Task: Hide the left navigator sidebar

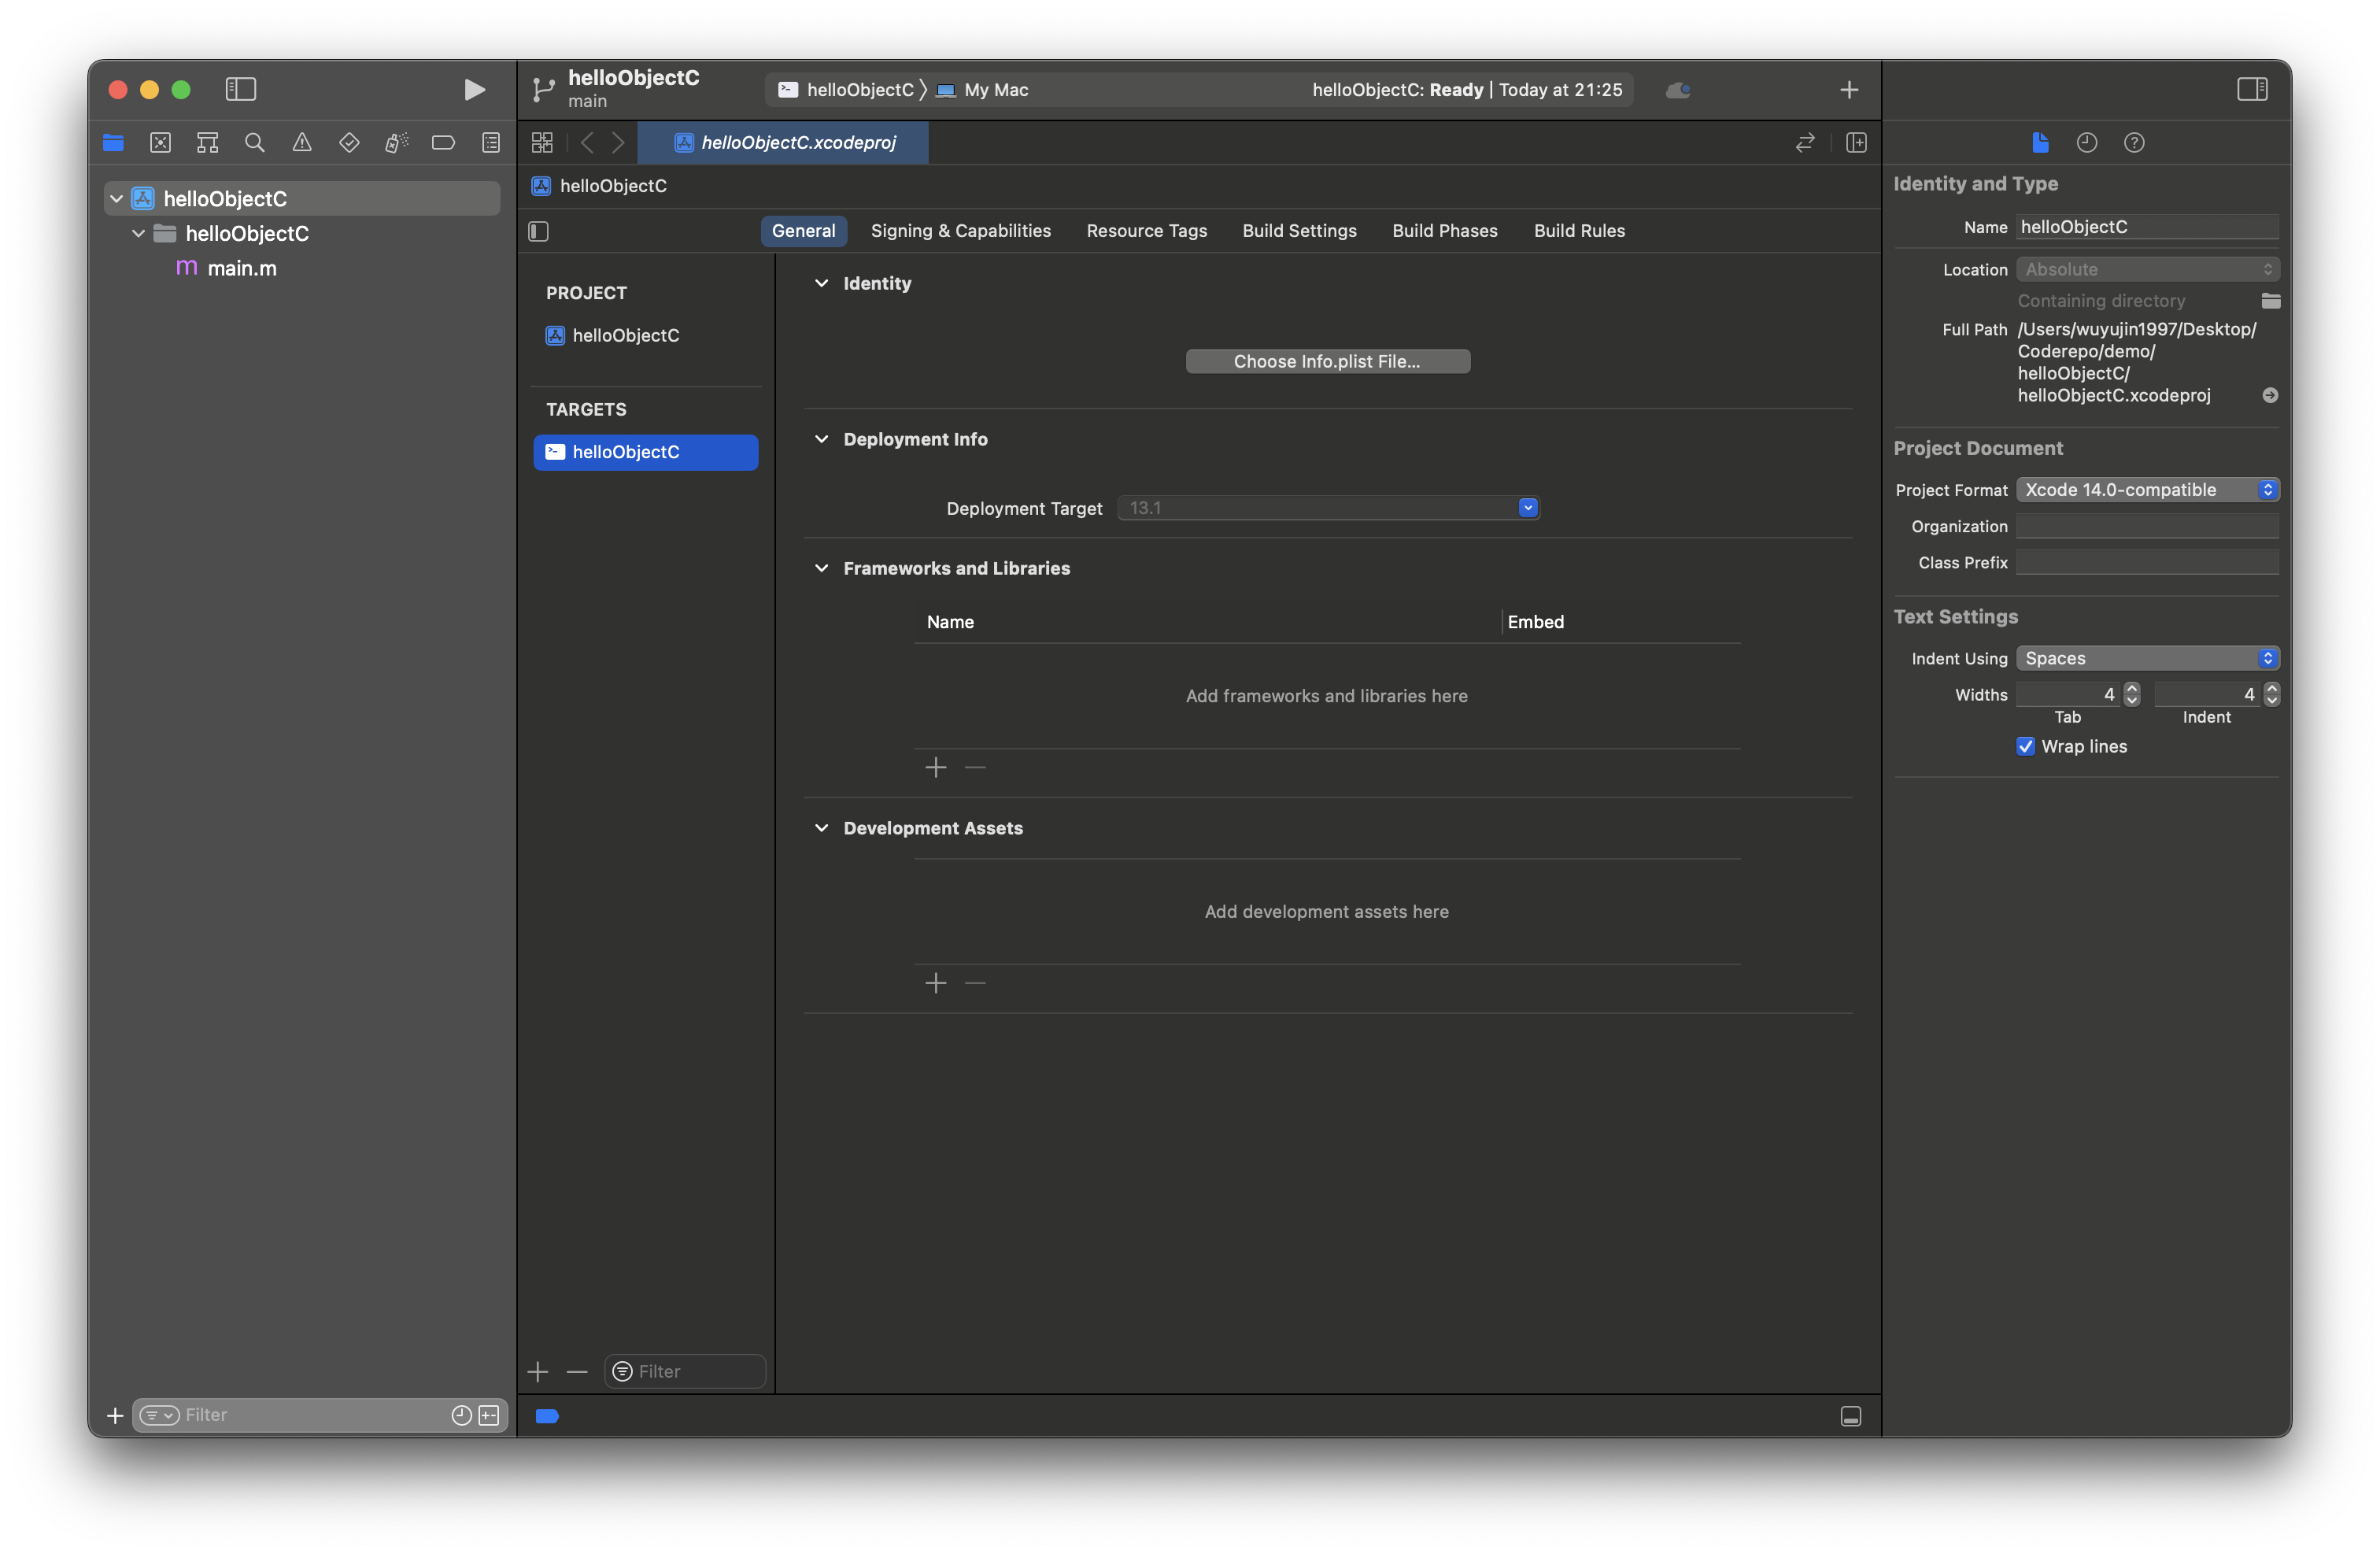Action: point(241,90)
